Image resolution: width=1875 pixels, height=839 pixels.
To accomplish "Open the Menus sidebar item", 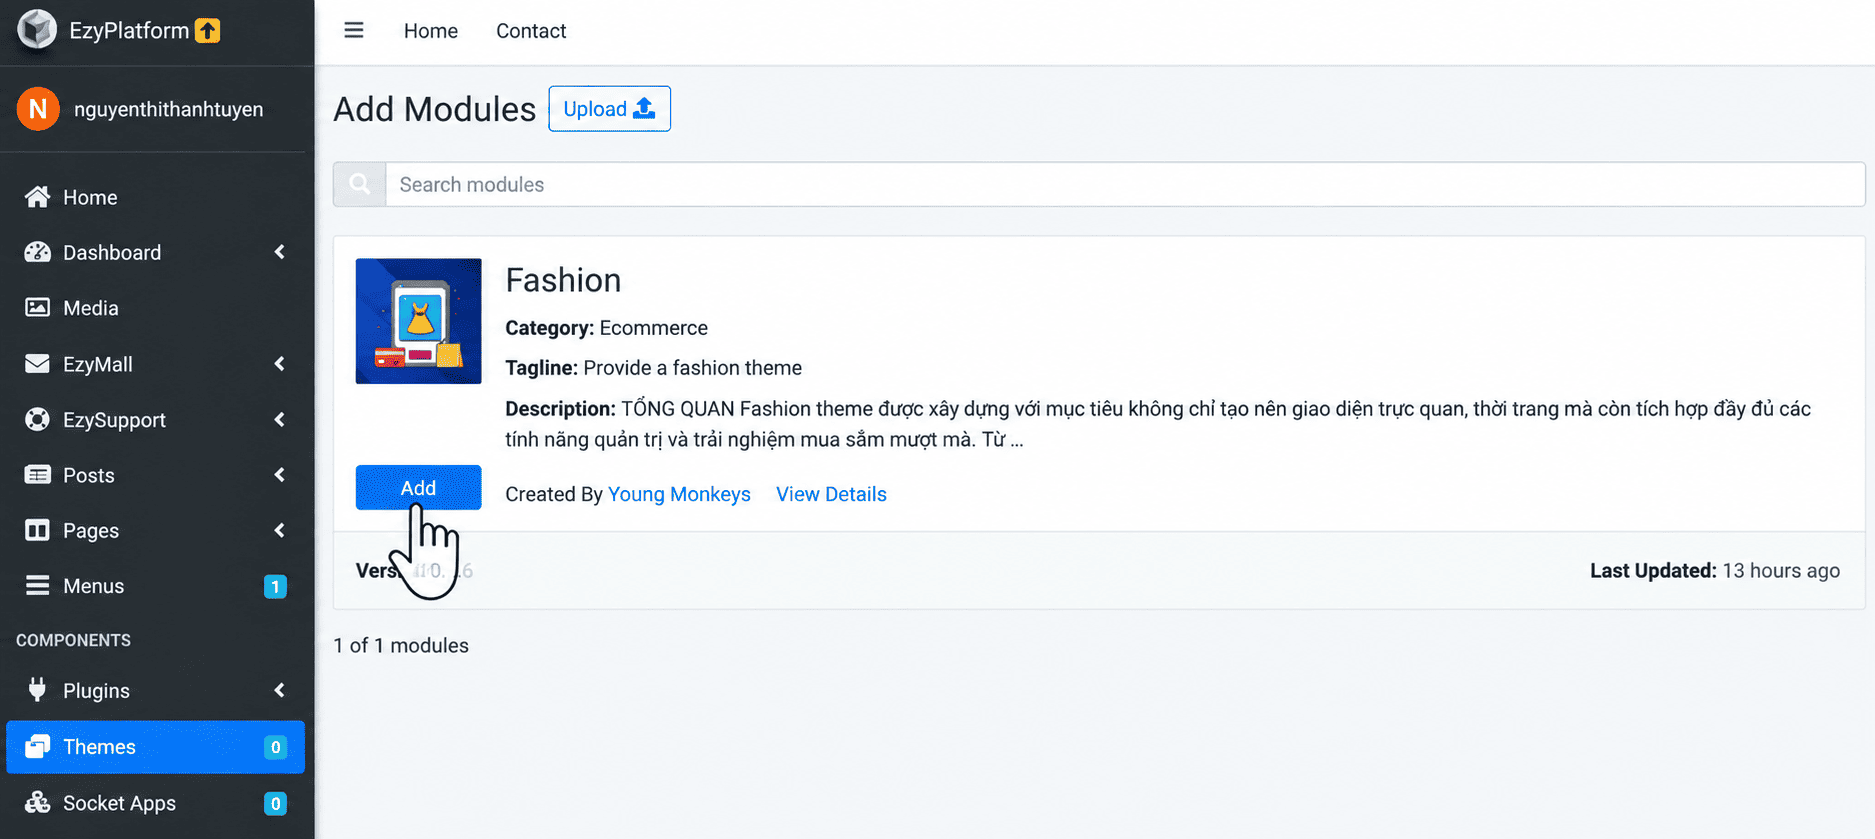I will tap(155, 586).
